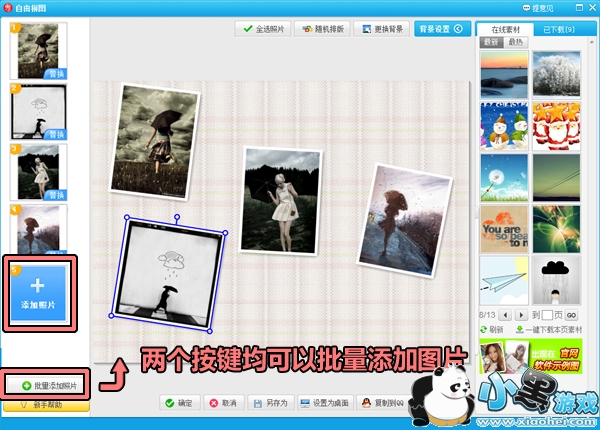Choose the green abstract light background thumbnail

(556, 229)
